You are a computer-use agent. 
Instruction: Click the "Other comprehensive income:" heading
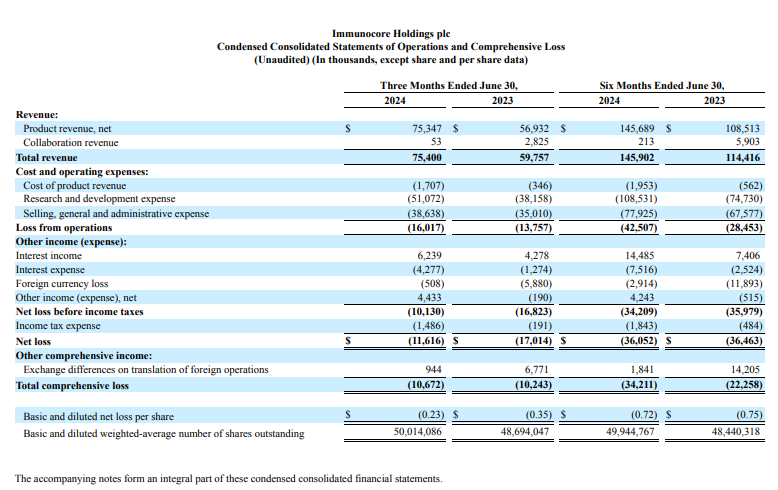pos(84,356)
